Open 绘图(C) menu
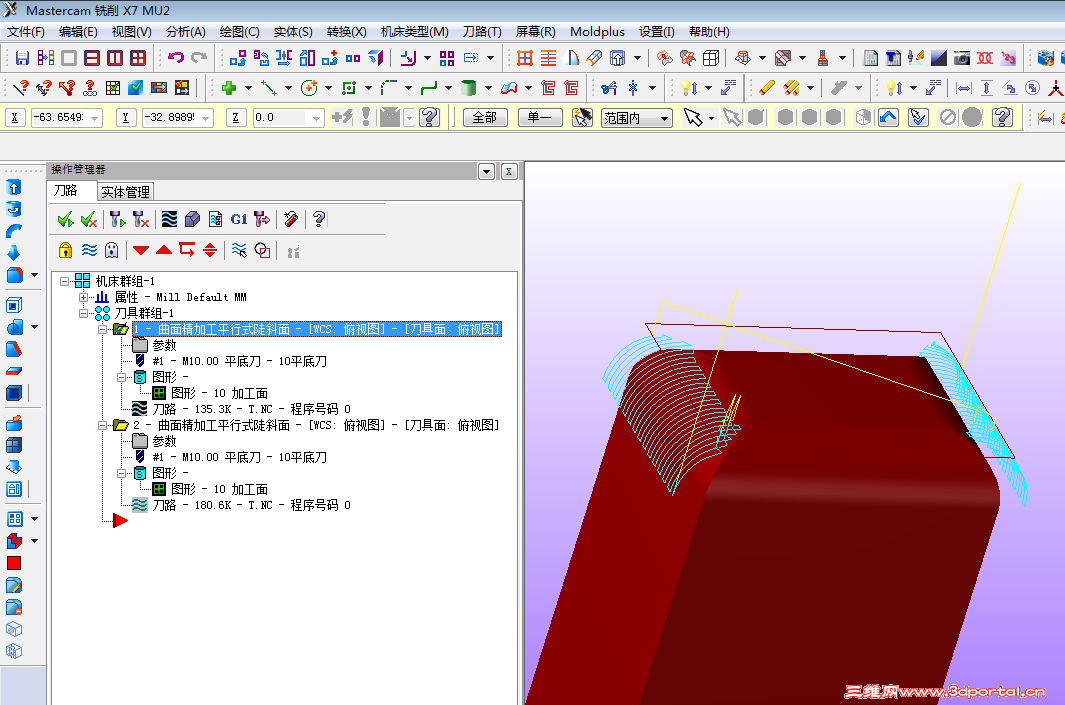 point(239,32)
